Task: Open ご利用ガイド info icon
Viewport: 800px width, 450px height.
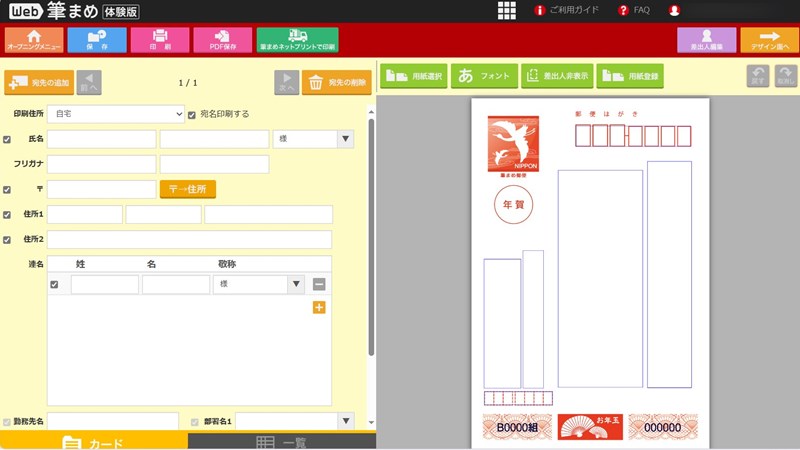Action: click(x=540, y=10)
